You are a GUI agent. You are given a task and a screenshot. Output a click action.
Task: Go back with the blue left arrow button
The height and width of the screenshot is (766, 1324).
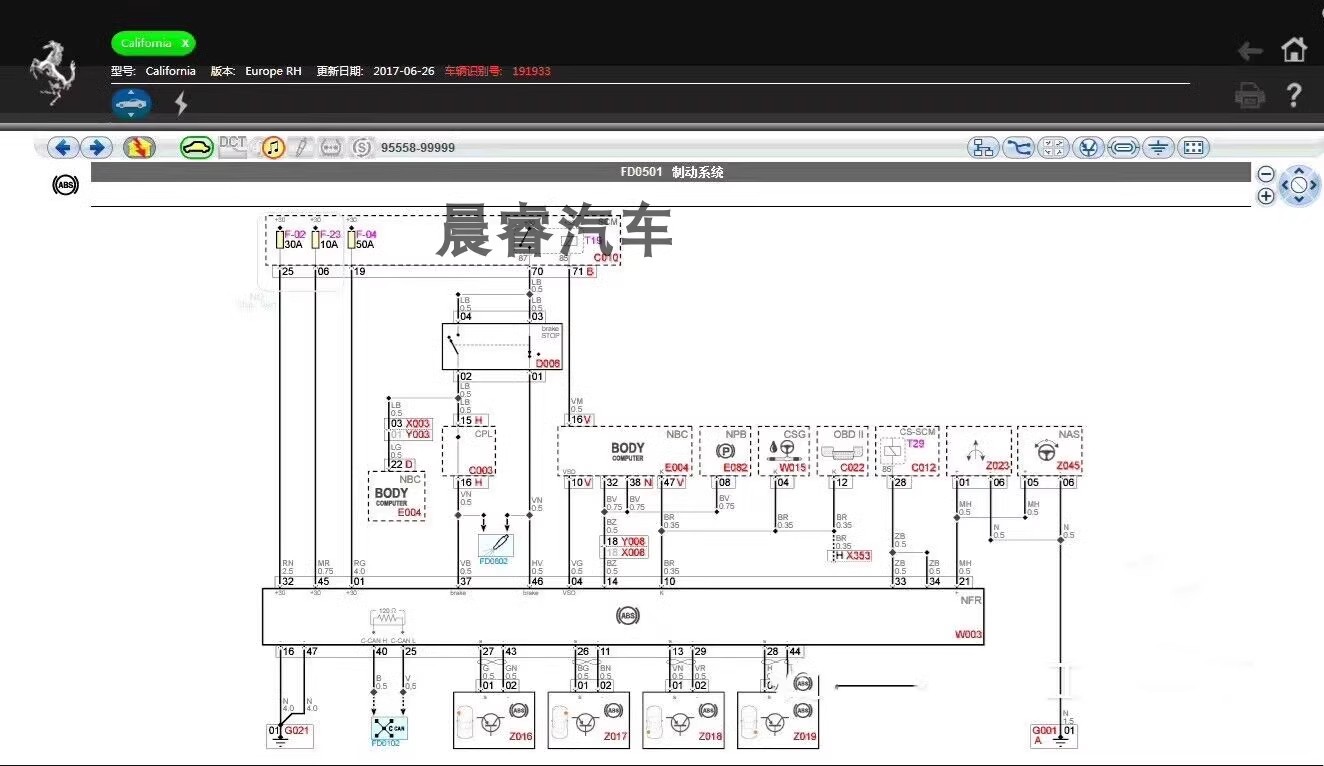[64, 148]
